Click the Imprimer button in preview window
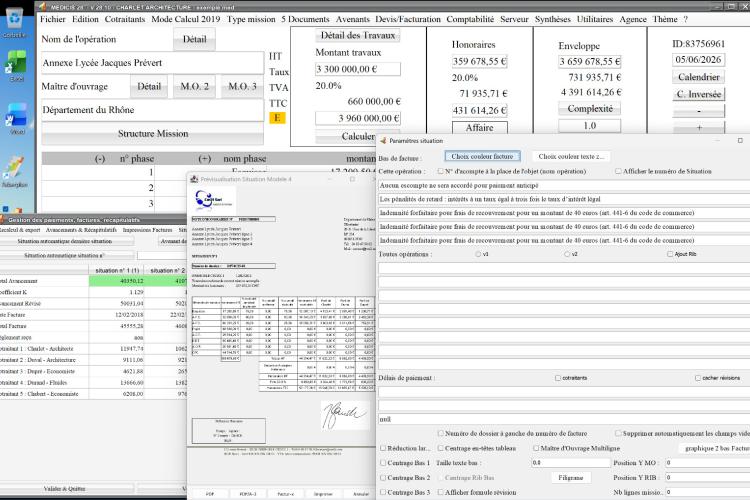Viewport: 750px width, 500px height. click(x=323, y=494)
